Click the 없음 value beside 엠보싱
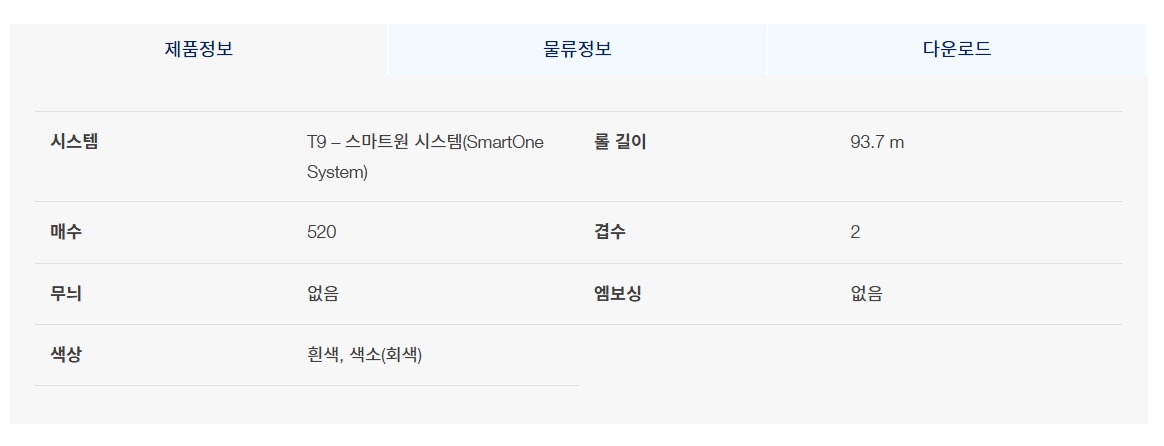Viewport: 1164px width, 446px height. [x=866, y=294]
